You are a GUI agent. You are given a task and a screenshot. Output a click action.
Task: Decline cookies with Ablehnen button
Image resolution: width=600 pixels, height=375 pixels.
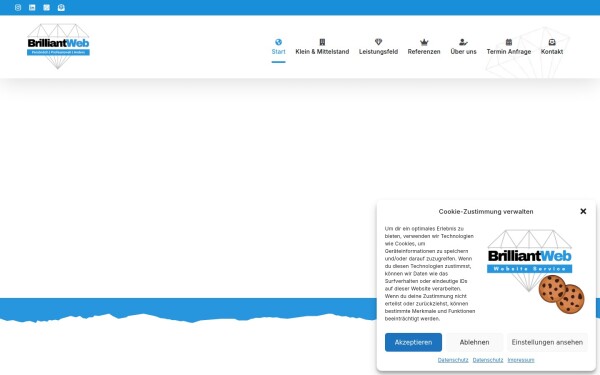pyautogui.click(x=474, y=342)
